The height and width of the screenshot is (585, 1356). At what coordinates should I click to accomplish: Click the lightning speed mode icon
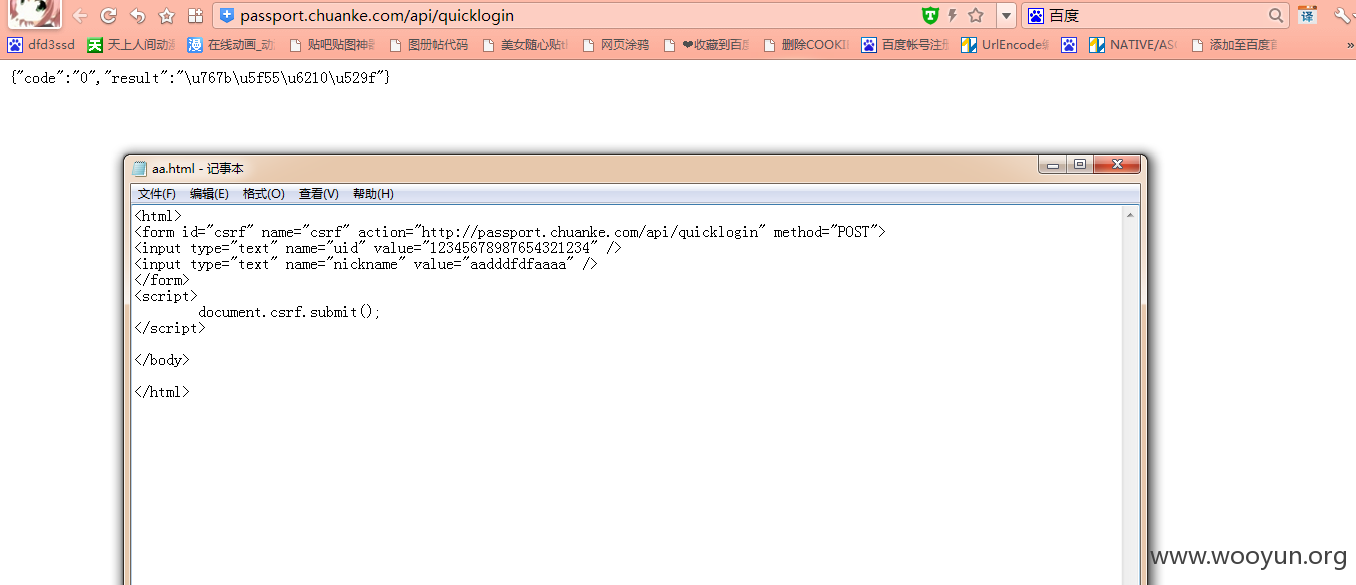(x=953, y=15)
